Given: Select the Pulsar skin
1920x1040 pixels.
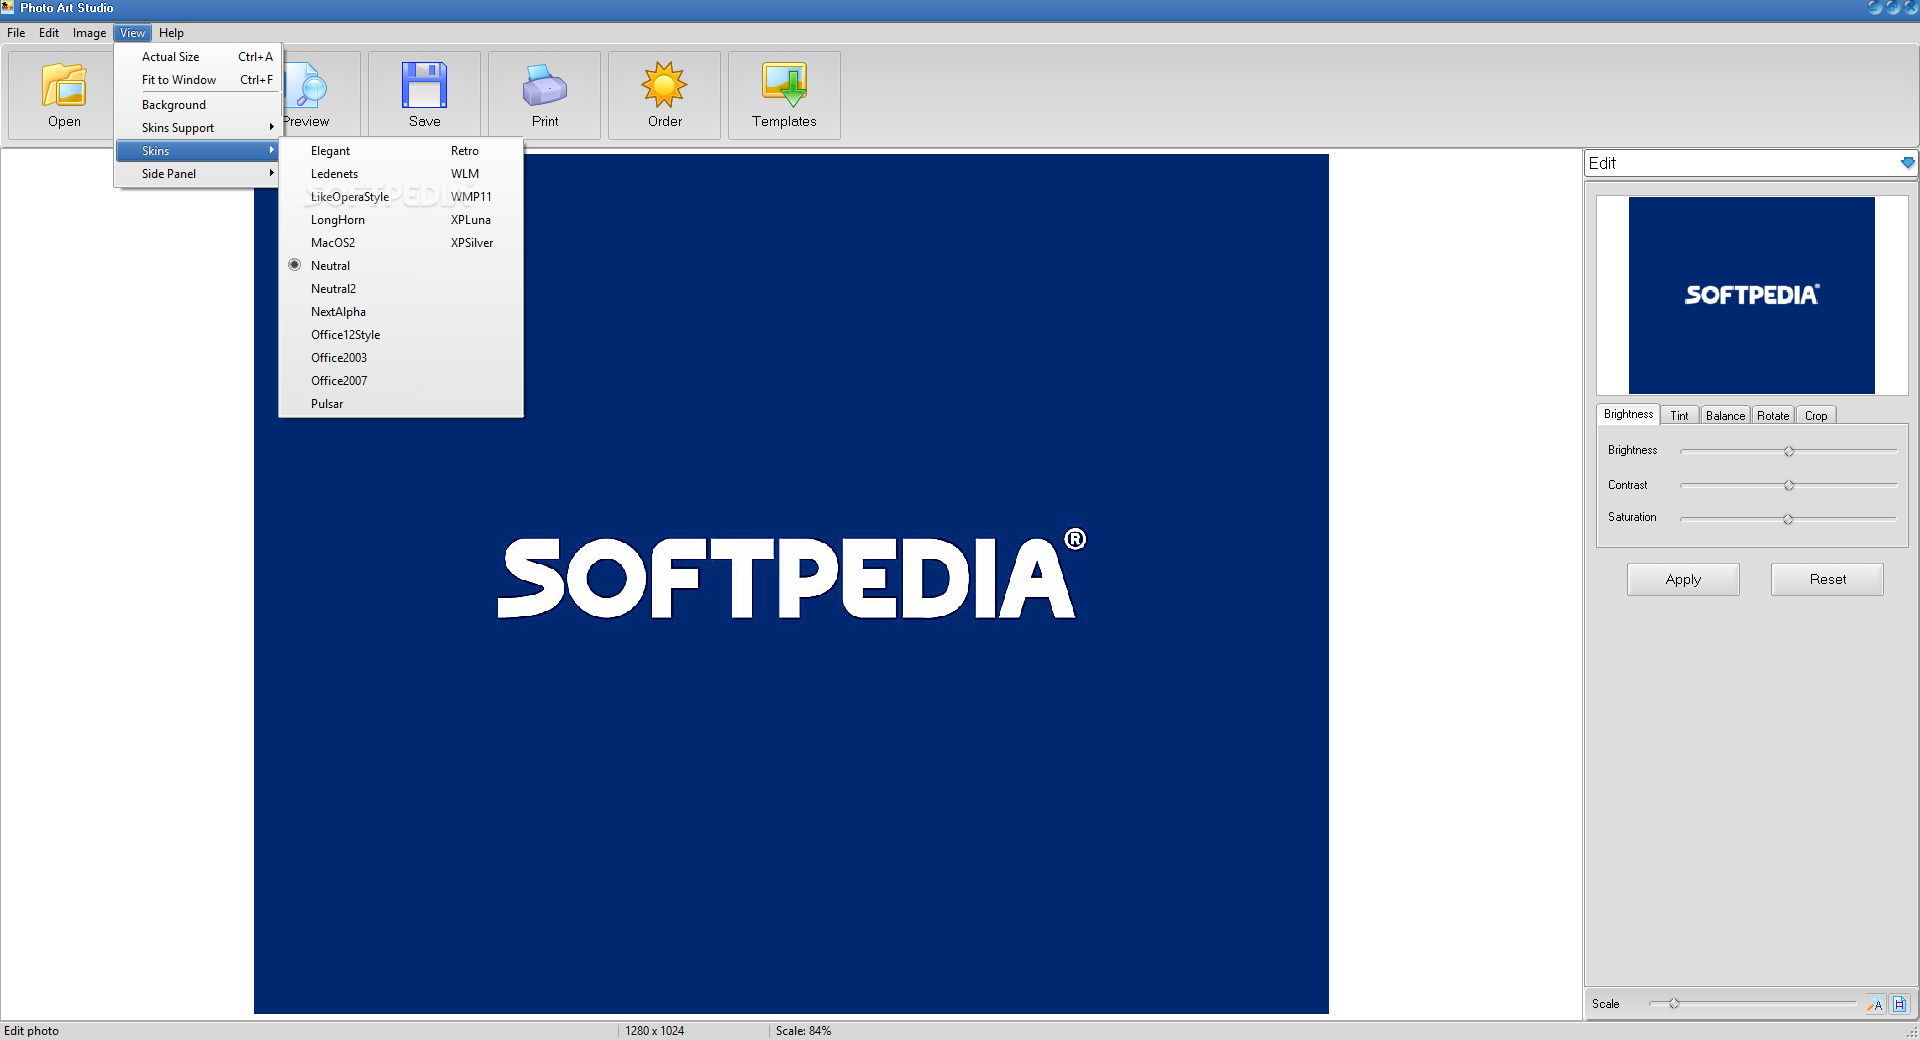Looking at the screenshot, I should point(326,403).
